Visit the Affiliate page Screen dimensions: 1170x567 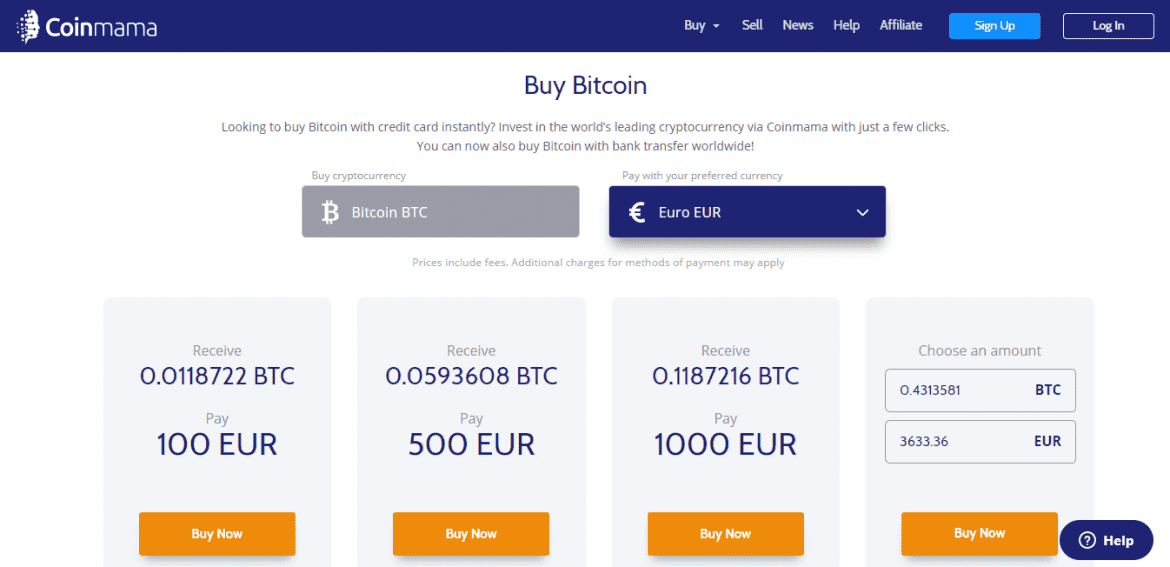click(901, 26)
